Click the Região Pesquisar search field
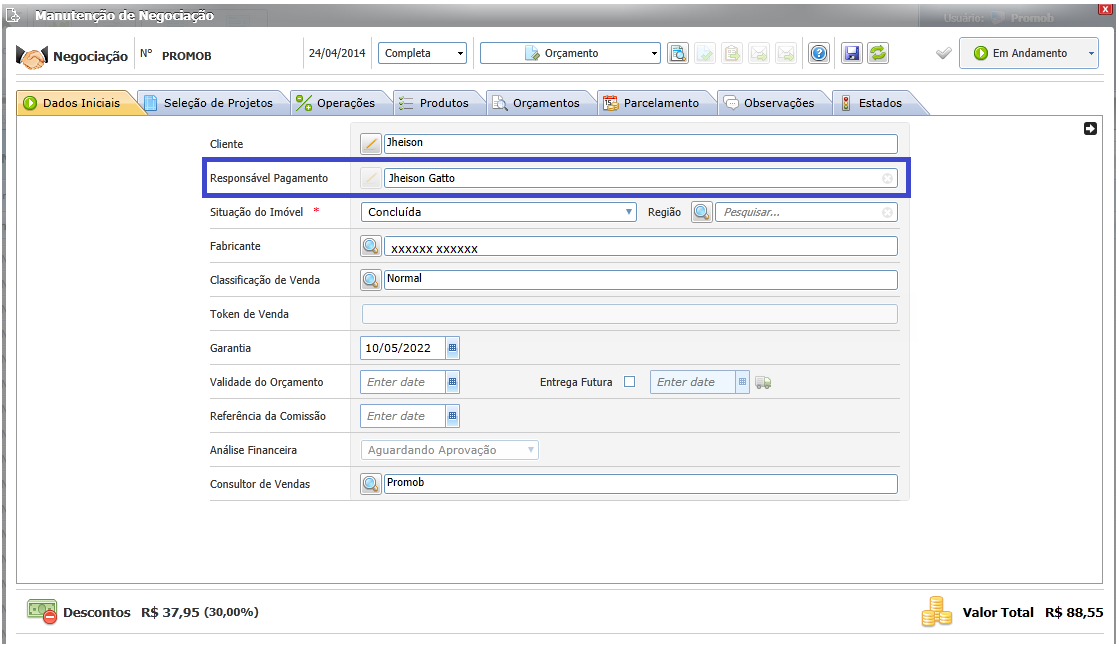1119x647 pixels. (806, 212)
